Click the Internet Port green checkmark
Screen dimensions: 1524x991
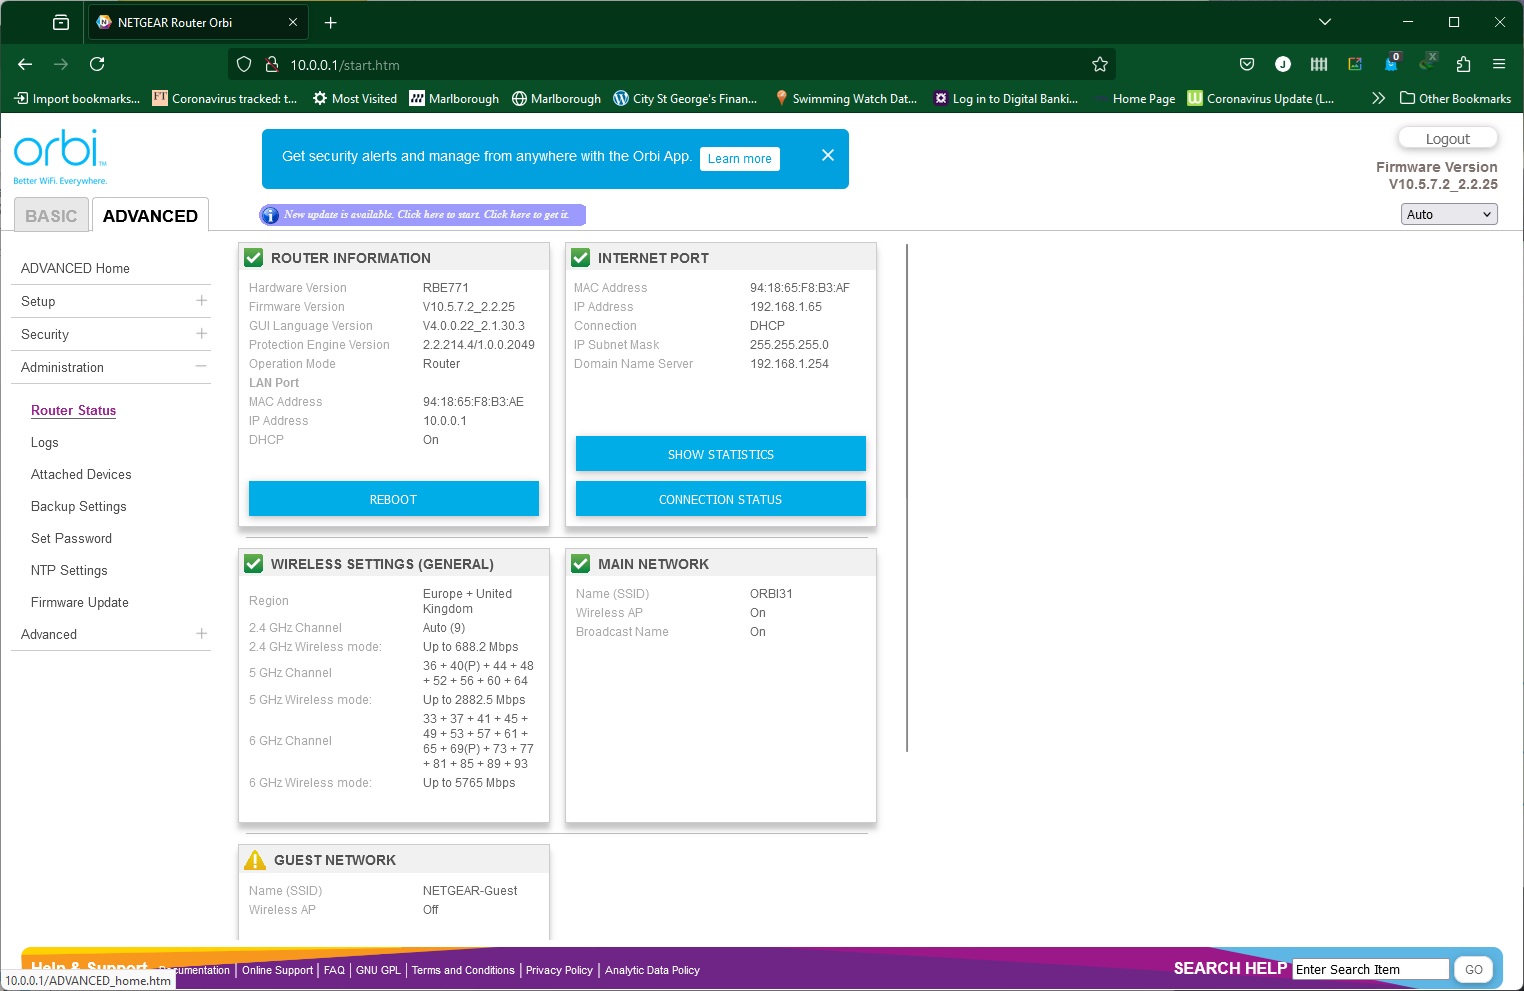[x=580, y=258]
